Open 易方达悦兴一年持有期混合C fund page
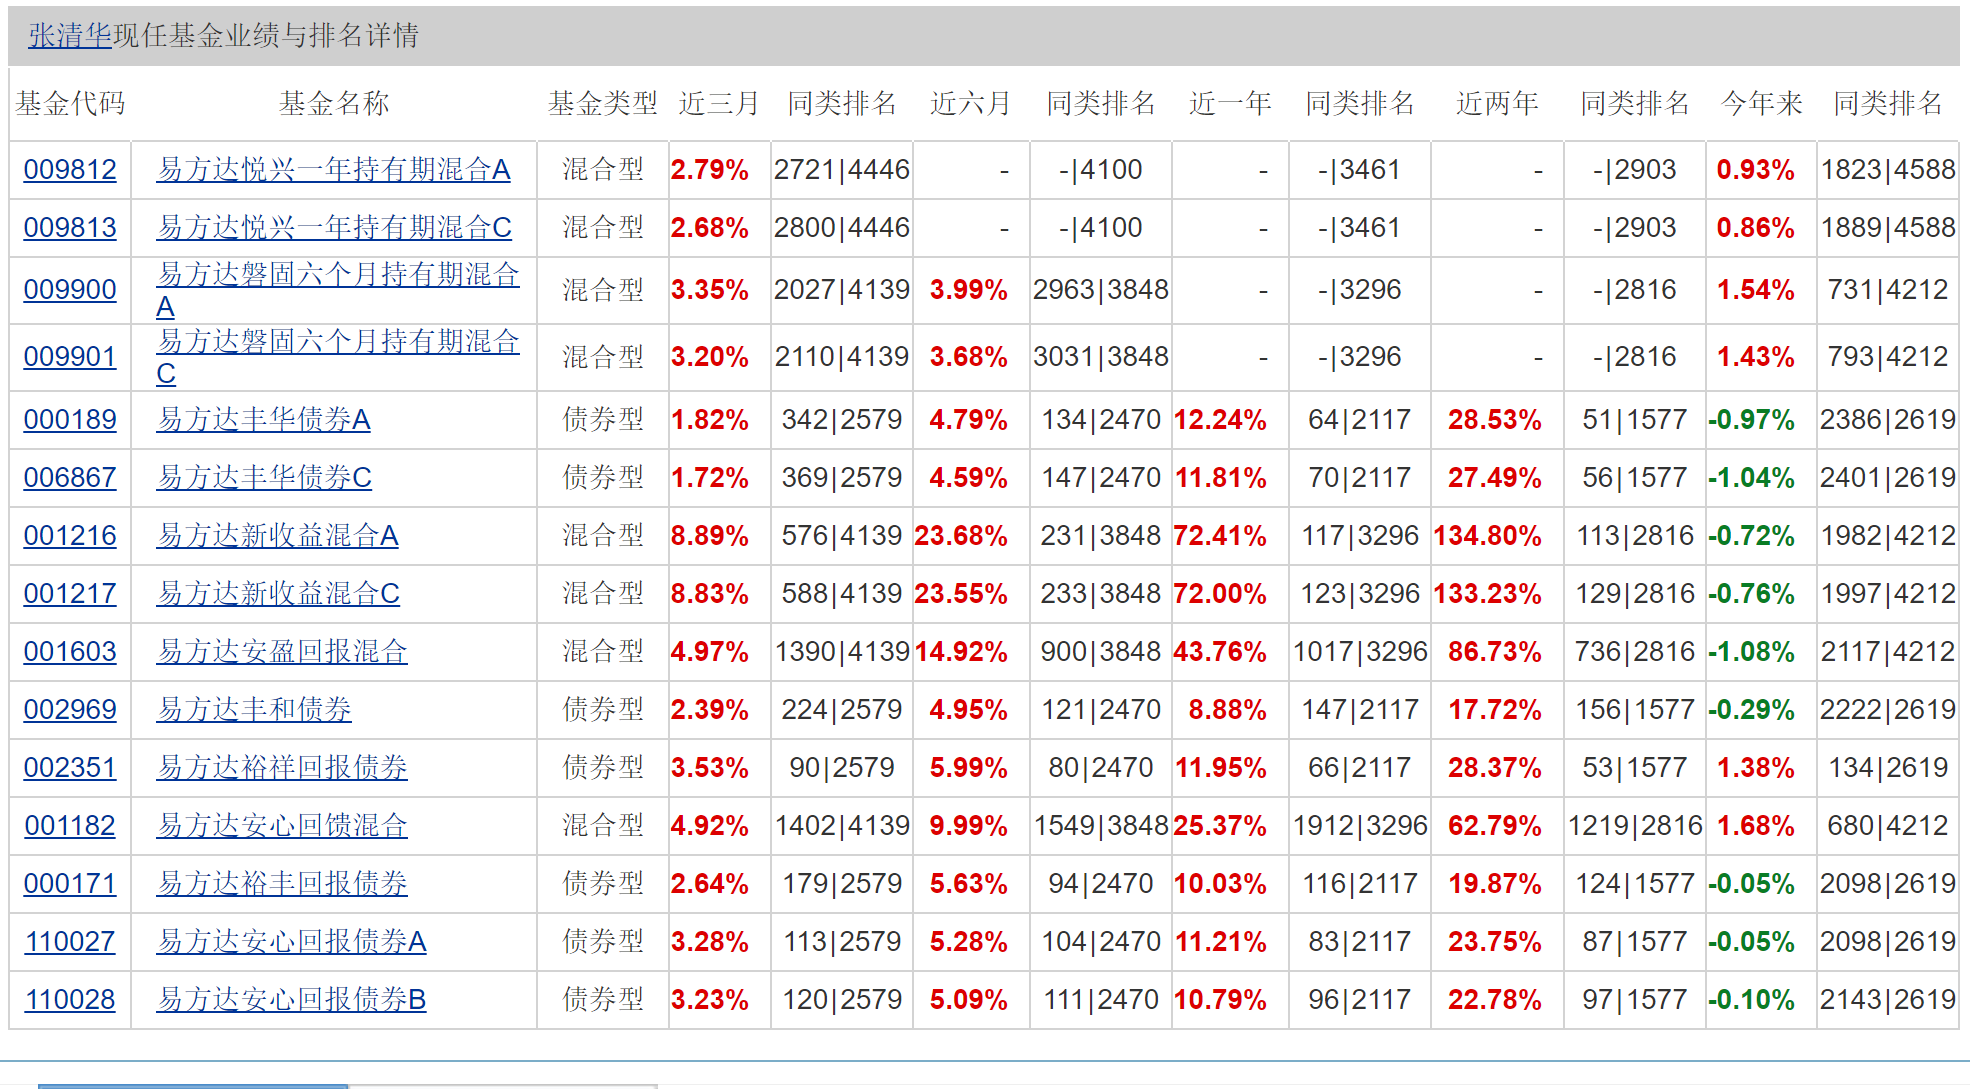The height and width of the screenshot is (1089, 1970). (334, 228)
